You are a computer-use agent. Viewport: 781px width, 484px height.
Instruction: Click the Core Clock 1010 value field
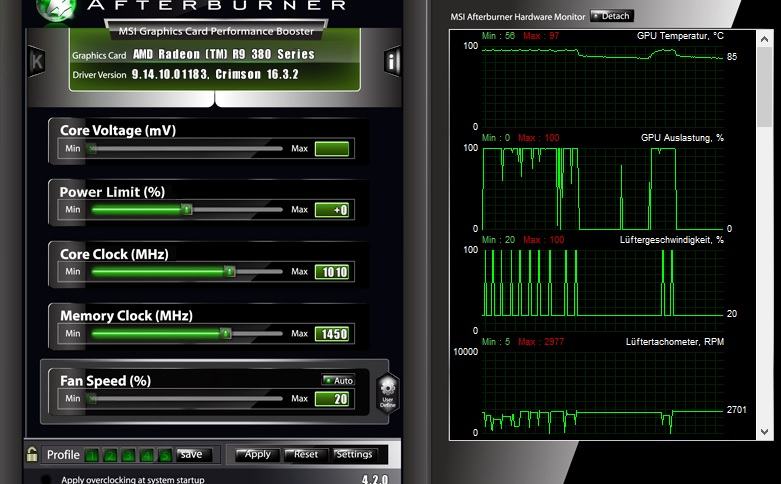coord(332,272)
